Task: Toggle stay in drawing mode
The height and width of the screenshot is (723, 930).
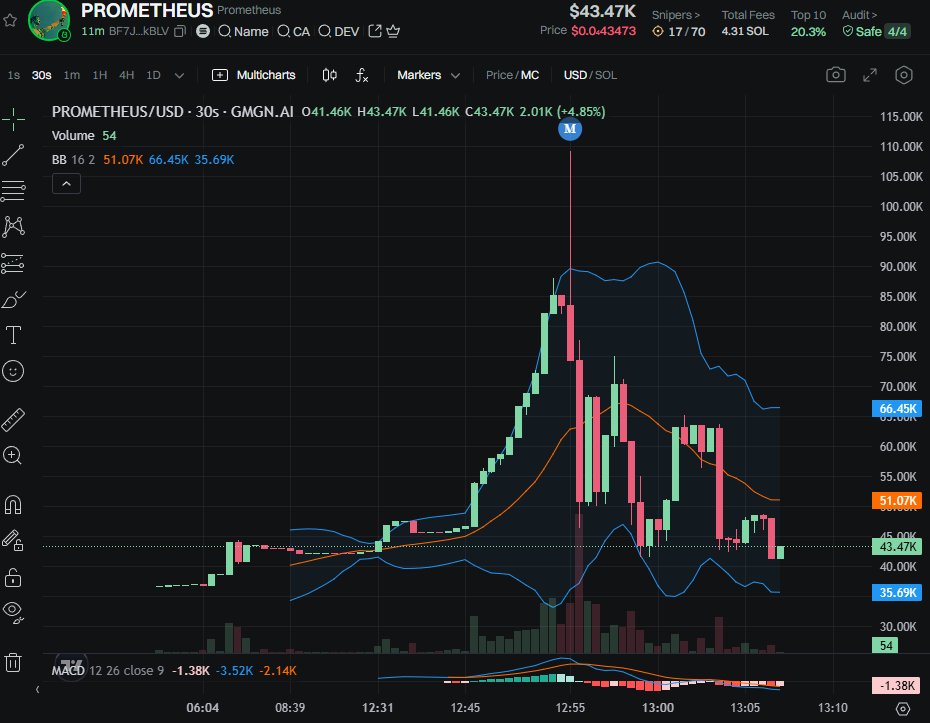Action: click(13, 540)
